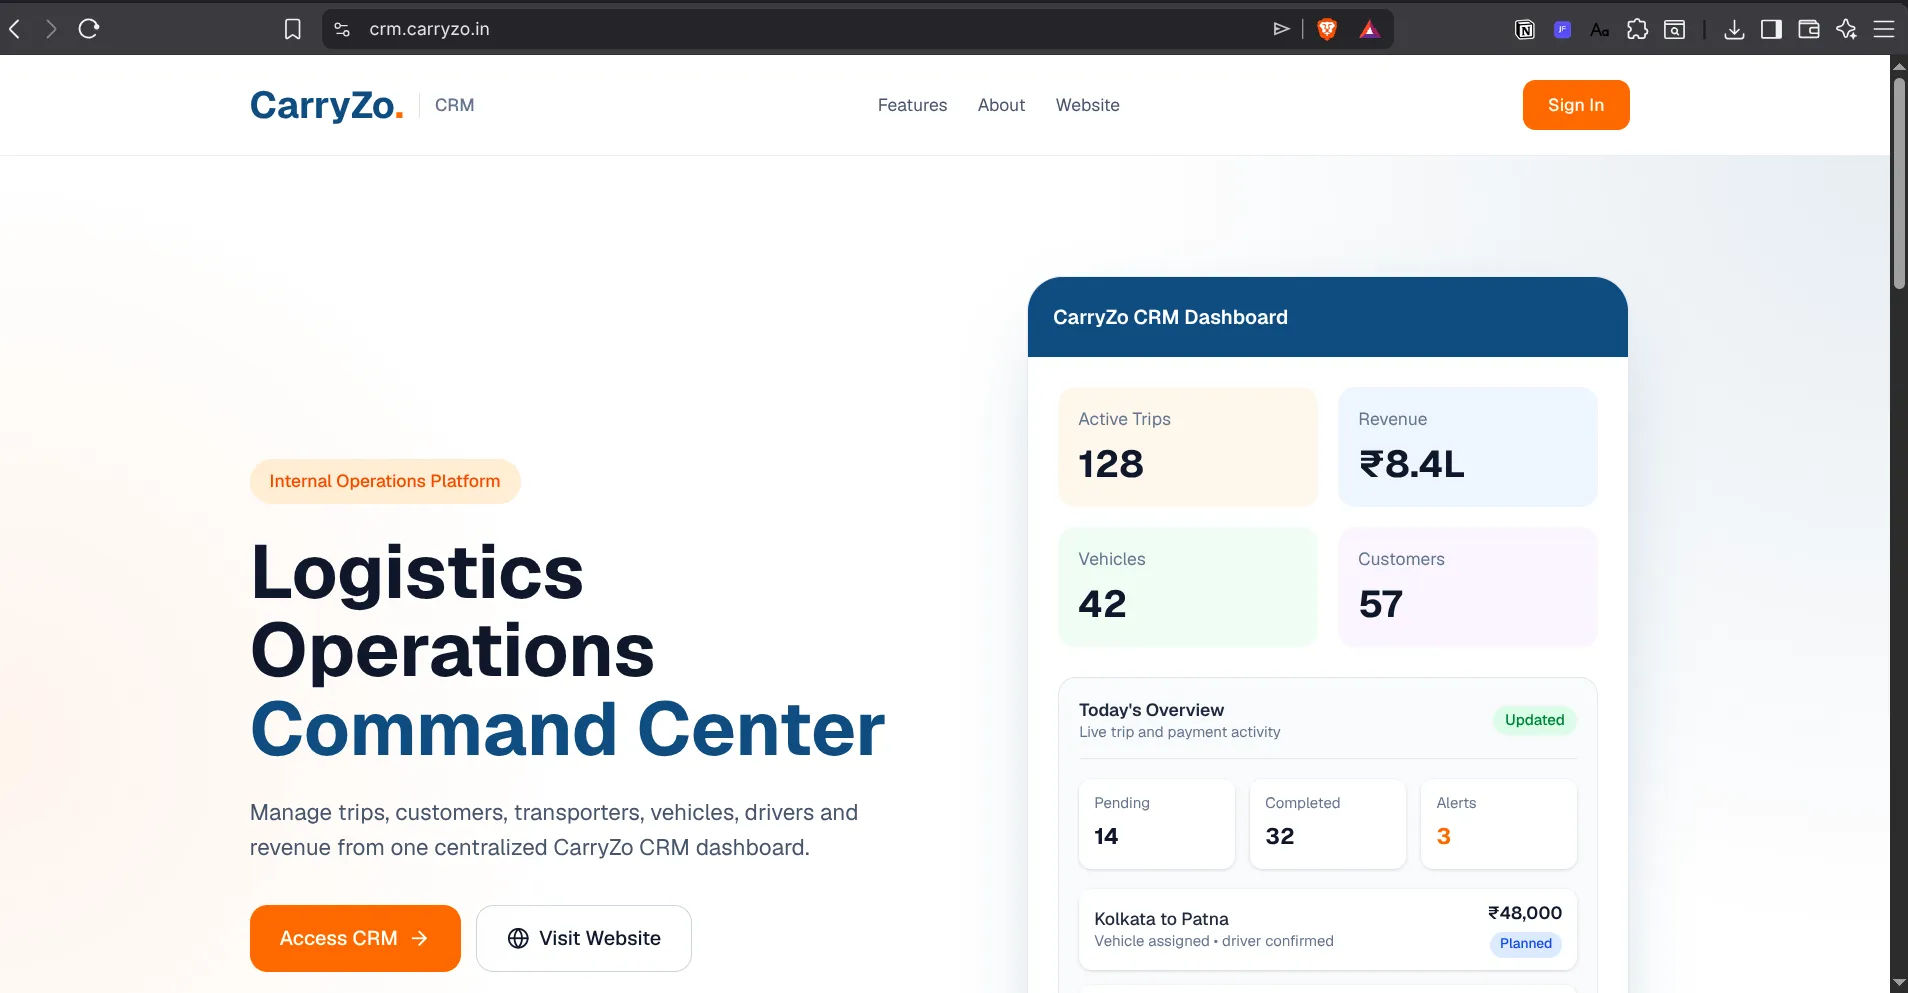Screen dimensions: 1908x993
Task: Open the Brave Wallet icon
Action: tap(1808, 29)
